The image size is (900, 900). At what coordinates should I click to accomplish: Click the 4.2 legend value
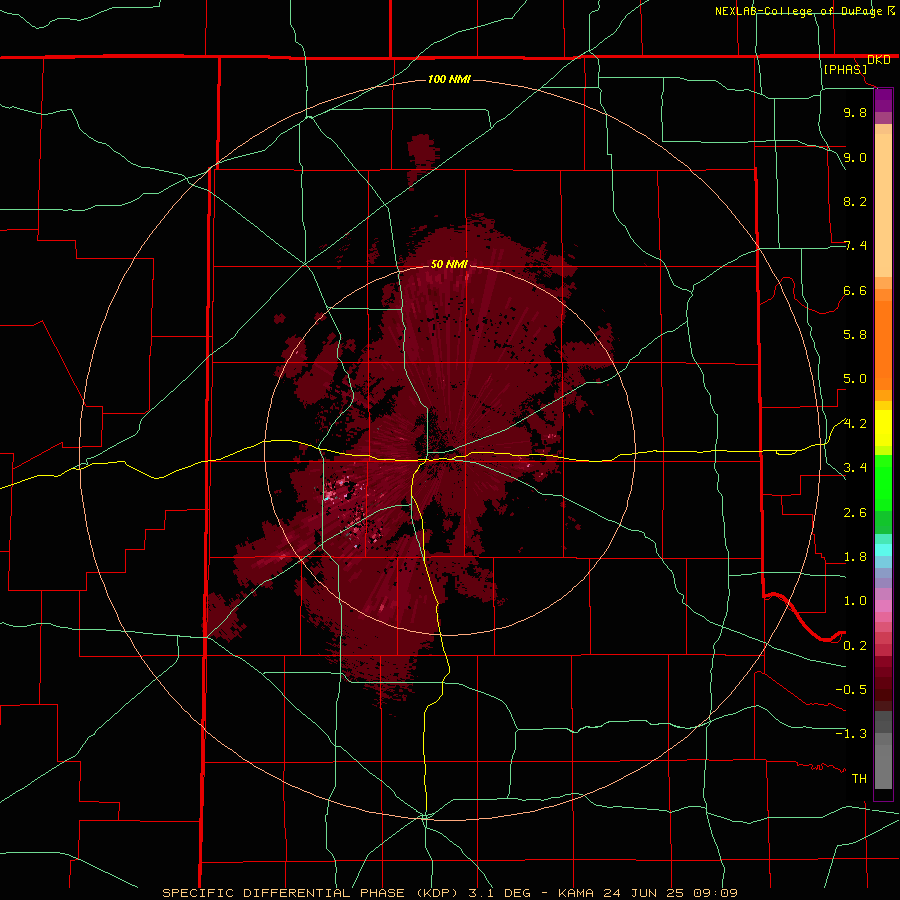[x=855, y=424]
